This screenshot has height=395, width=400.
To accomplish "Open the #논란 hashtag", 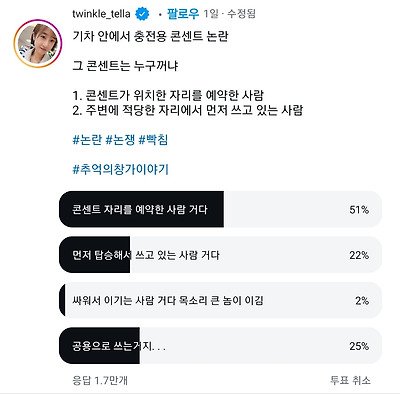I will 87,139.
